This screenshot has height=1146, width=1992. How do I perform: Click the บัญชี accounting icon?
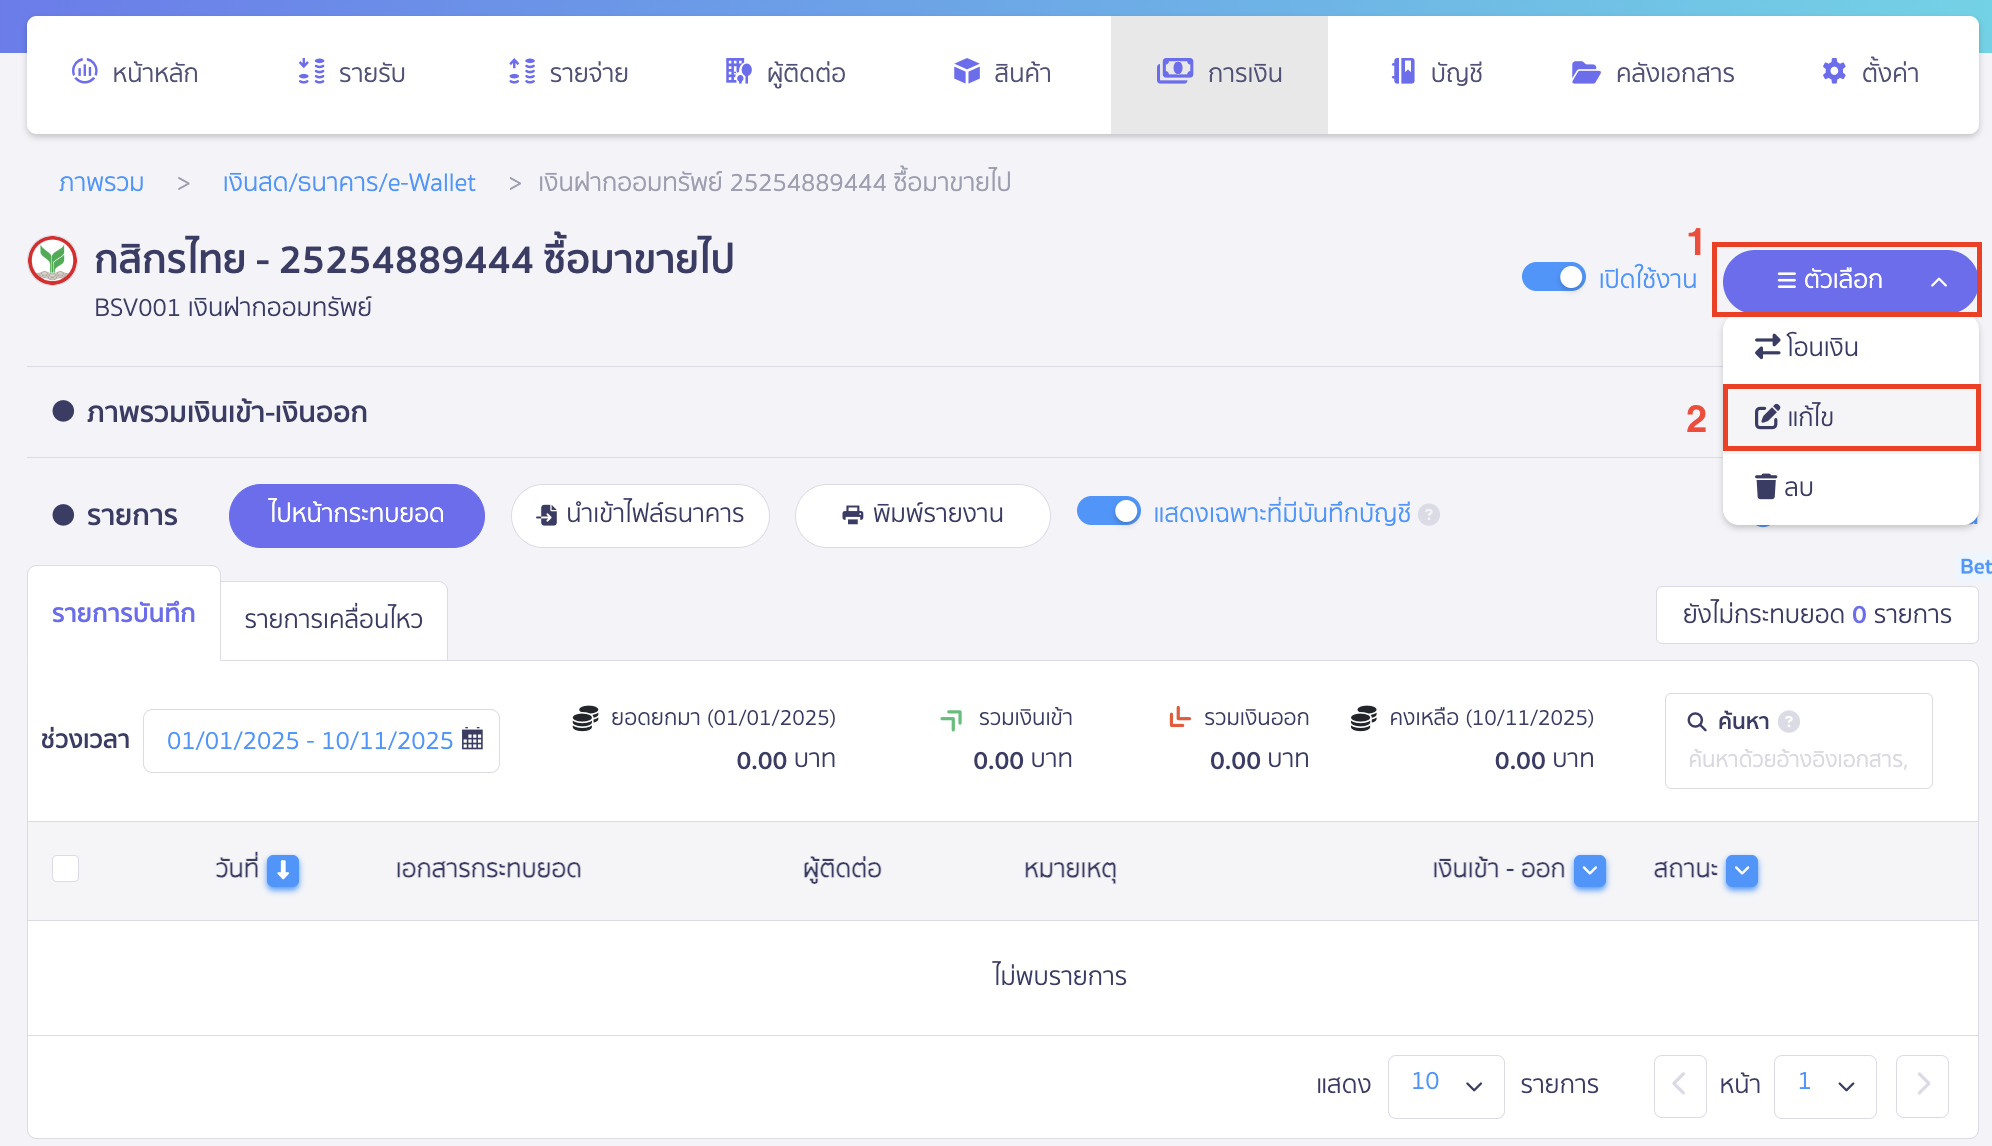(x=1405, y=71)
